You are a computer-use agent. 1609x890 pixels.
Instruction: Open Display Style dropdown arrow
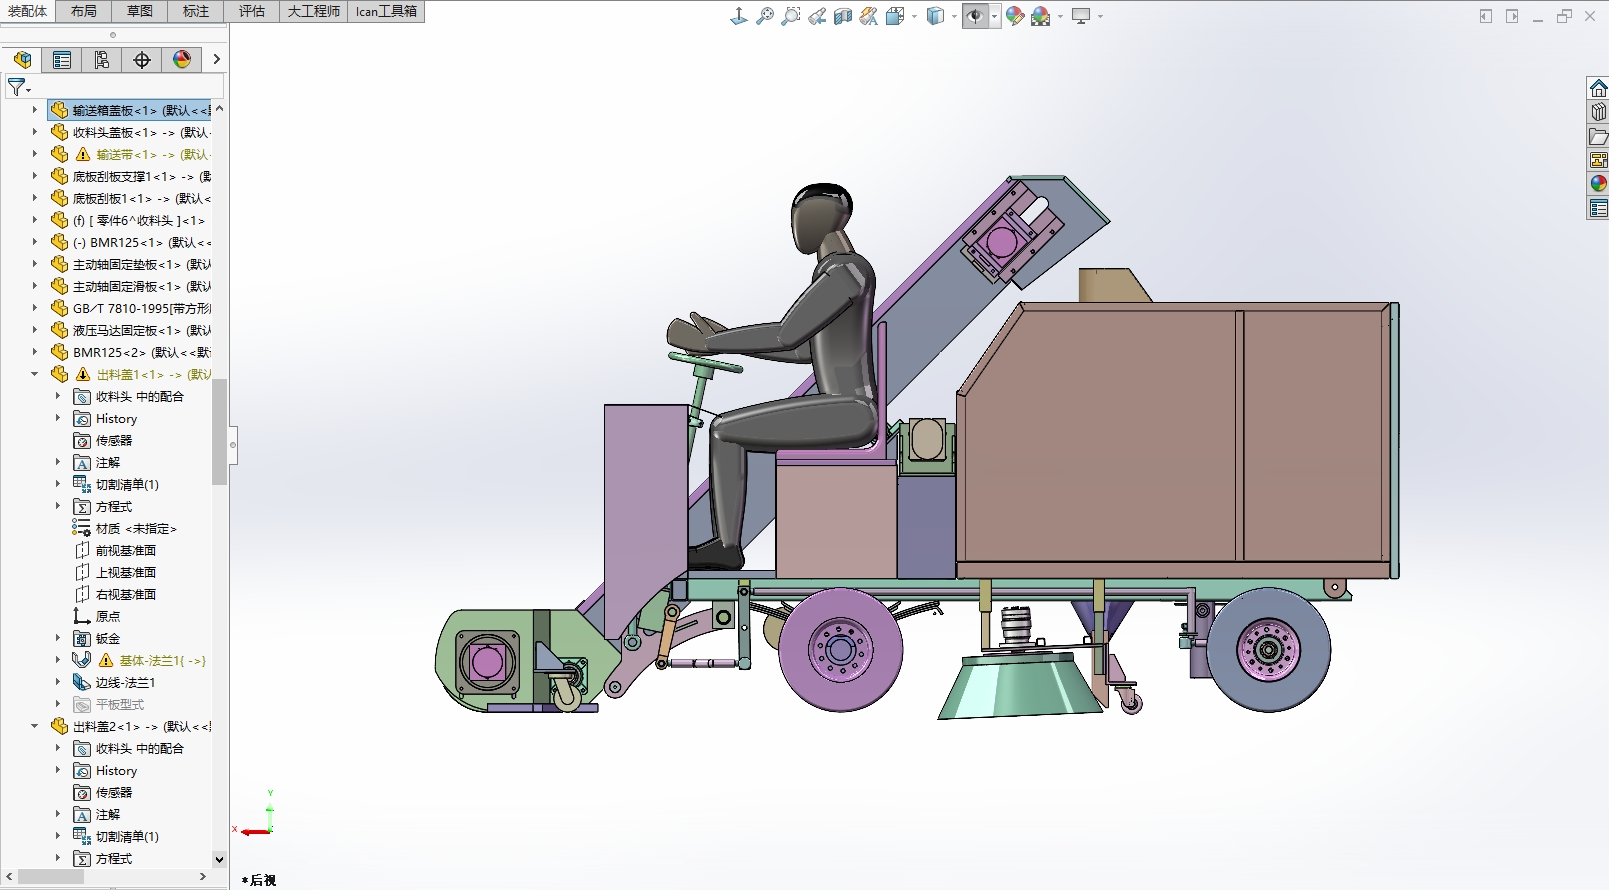(x=954, y=16)
